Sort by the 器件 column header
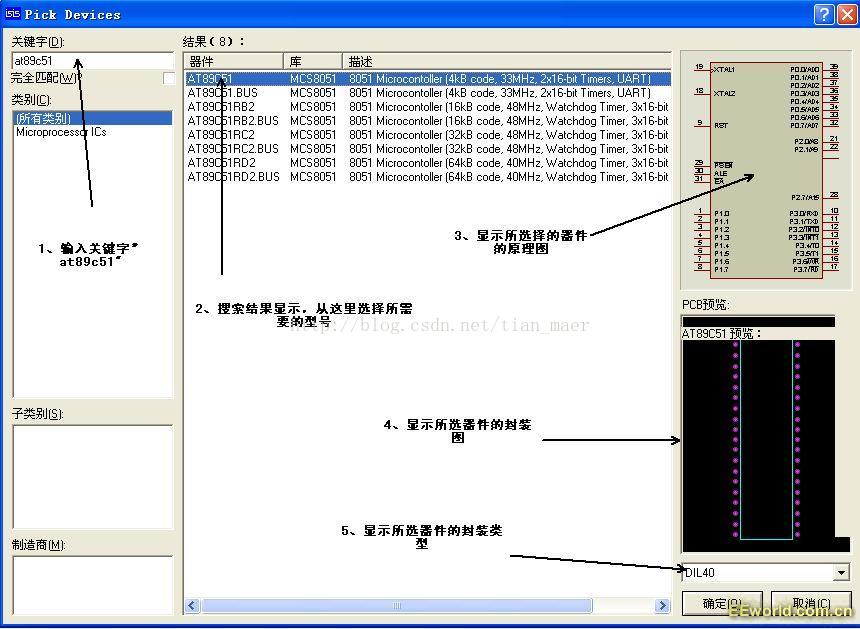 234,61
